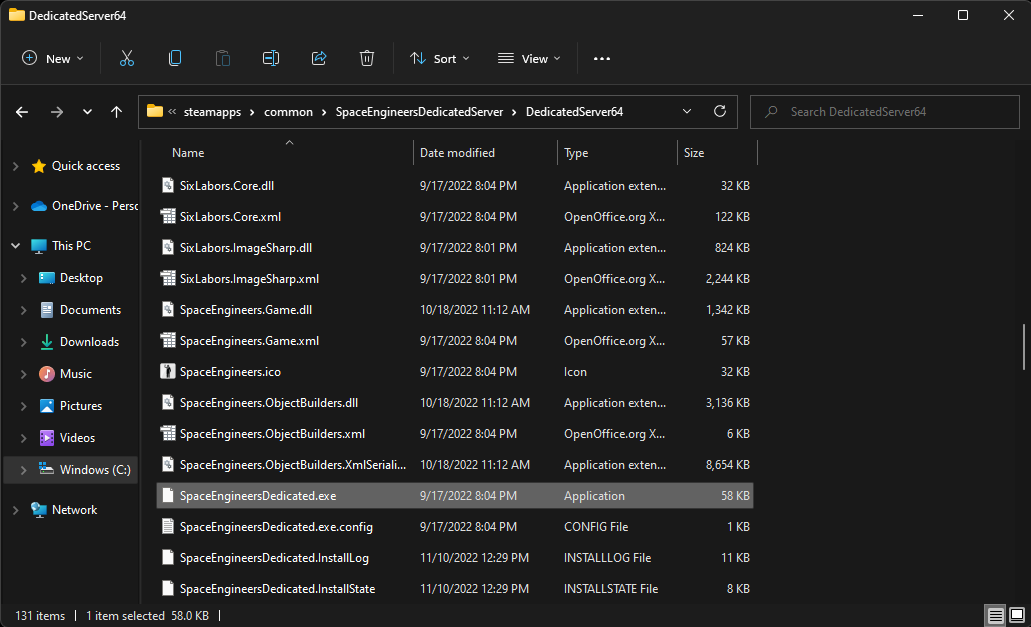Expand the Quick access tree node

pyautogui.click(x=16, y=166)
